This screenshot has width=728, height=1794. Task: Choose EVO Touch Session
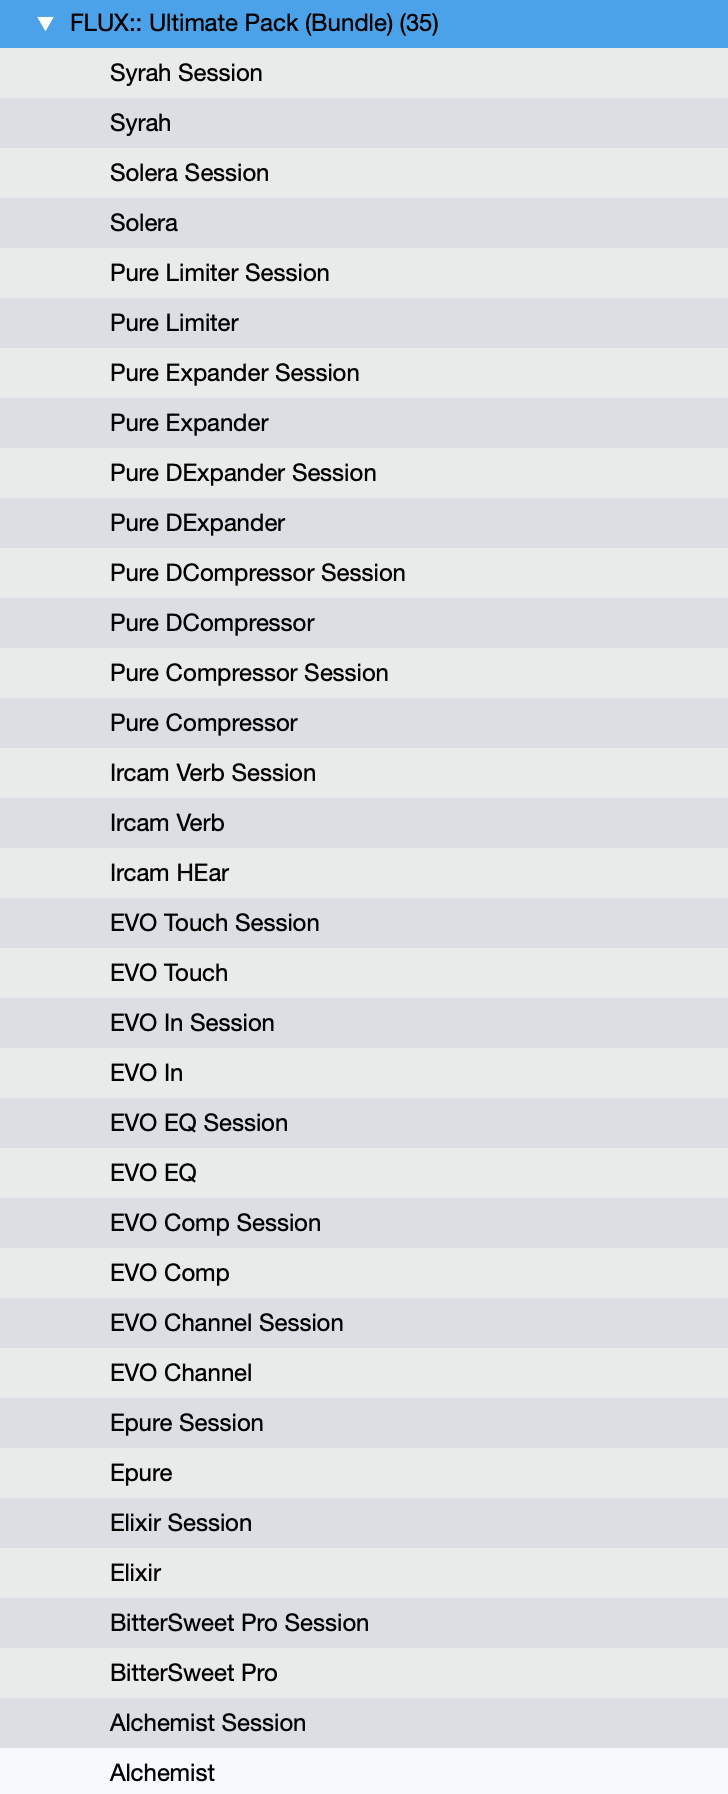(215, 923)
